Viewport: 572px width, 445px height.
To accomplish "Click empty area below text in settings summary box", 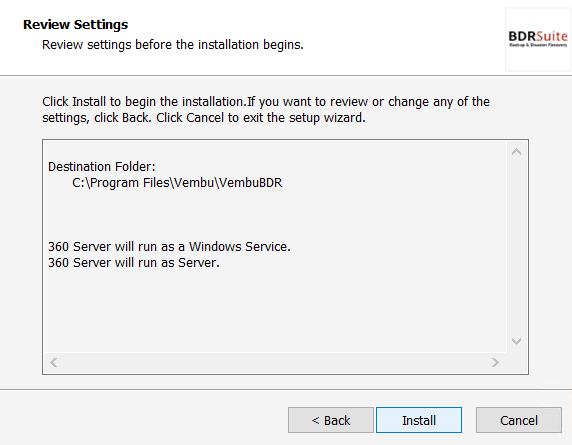I will point(274,310).
